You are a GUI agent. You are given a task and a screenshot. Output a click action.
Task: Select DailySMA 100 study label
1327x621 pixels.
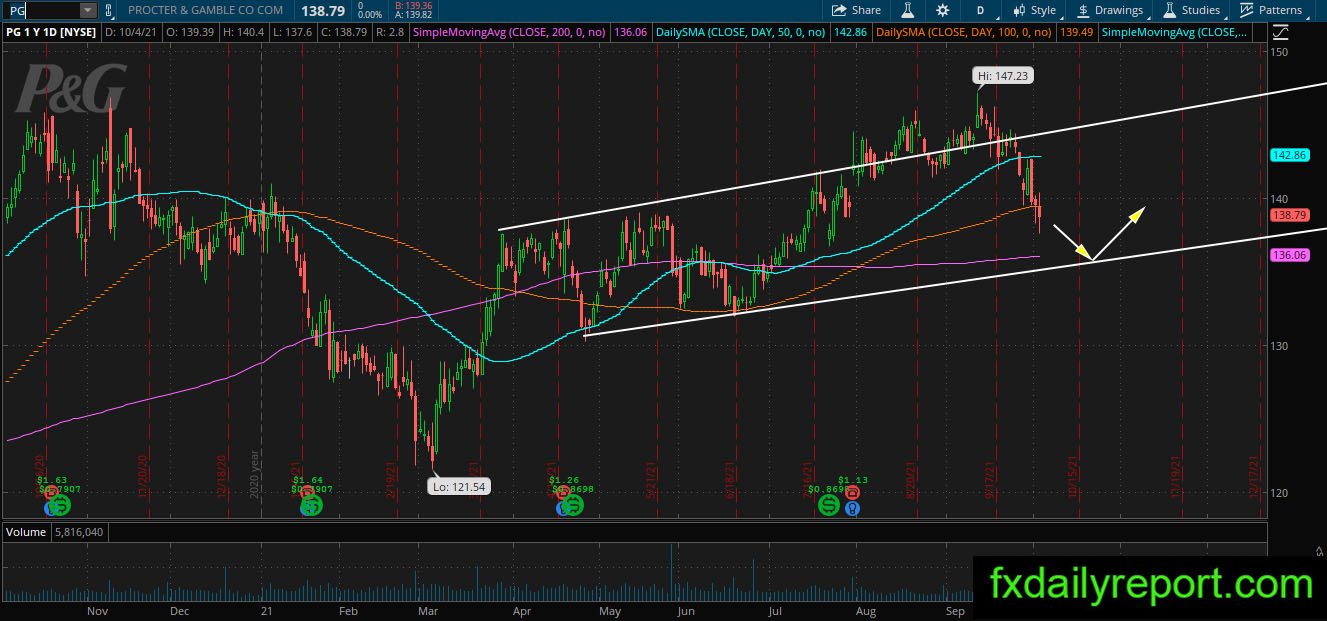pyautogui.click(x=964, y=33)
